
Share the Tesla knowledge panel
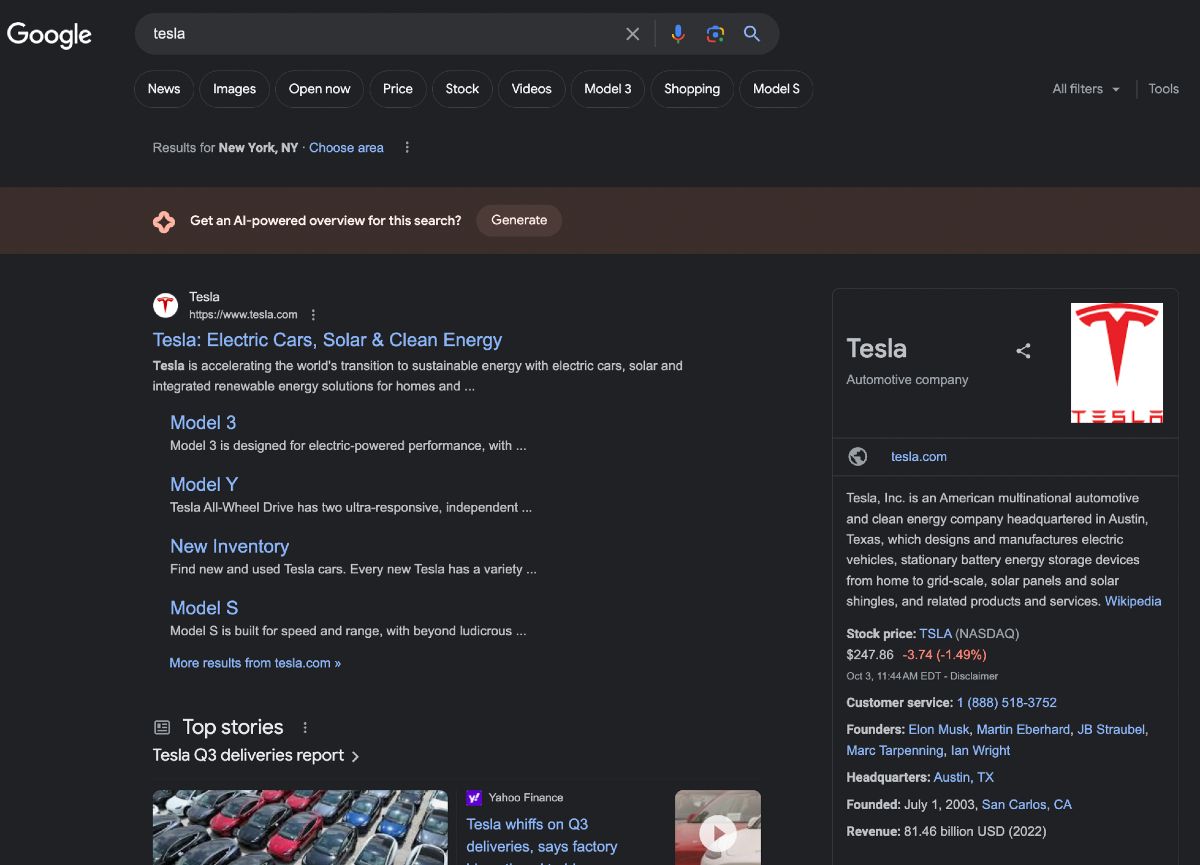click(1023, 351)
